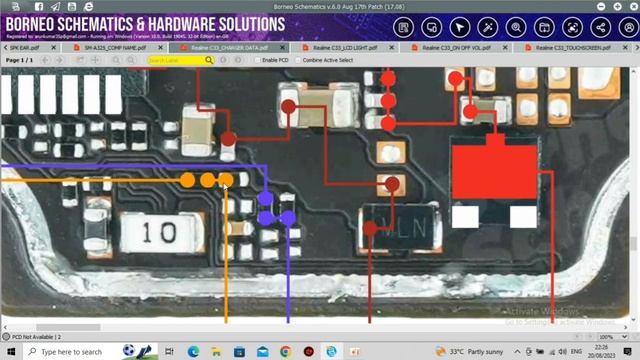
Task: Close the SM-A325_COMP NAME.pdf tab
Action: tap(160, 48)
